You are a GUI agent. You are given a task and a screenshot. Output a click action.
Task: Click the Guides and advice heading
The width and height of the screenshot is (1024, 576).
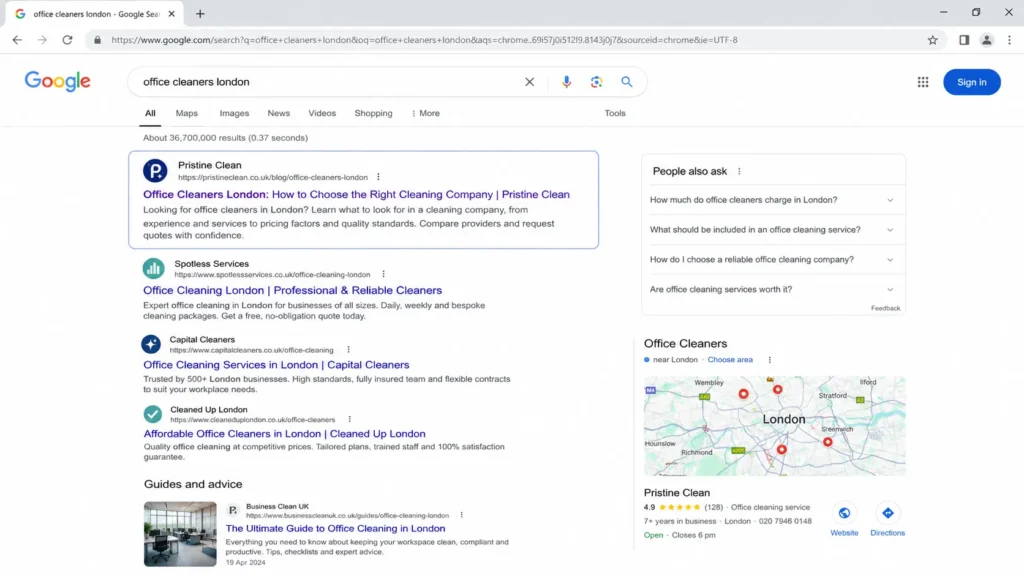[193, 484]
